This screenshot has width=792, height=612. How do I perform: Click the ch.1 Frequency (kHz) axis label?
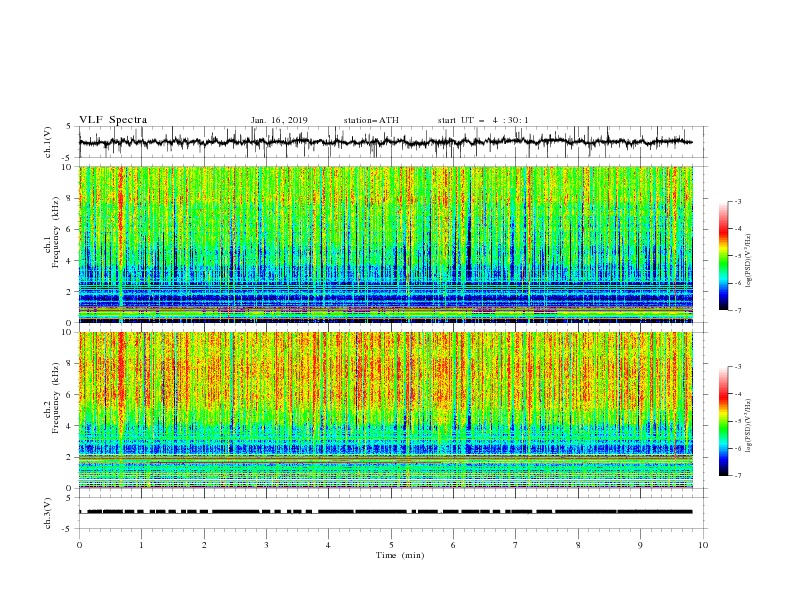tap(52, 232)
